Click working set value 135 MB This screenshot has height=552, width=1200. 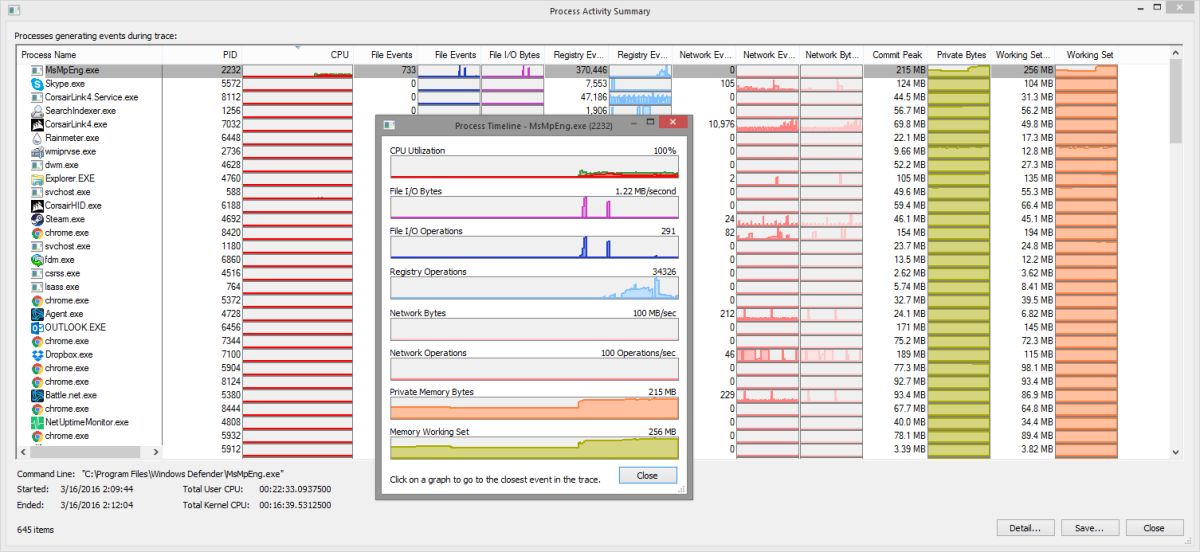tap(1037, 179)
